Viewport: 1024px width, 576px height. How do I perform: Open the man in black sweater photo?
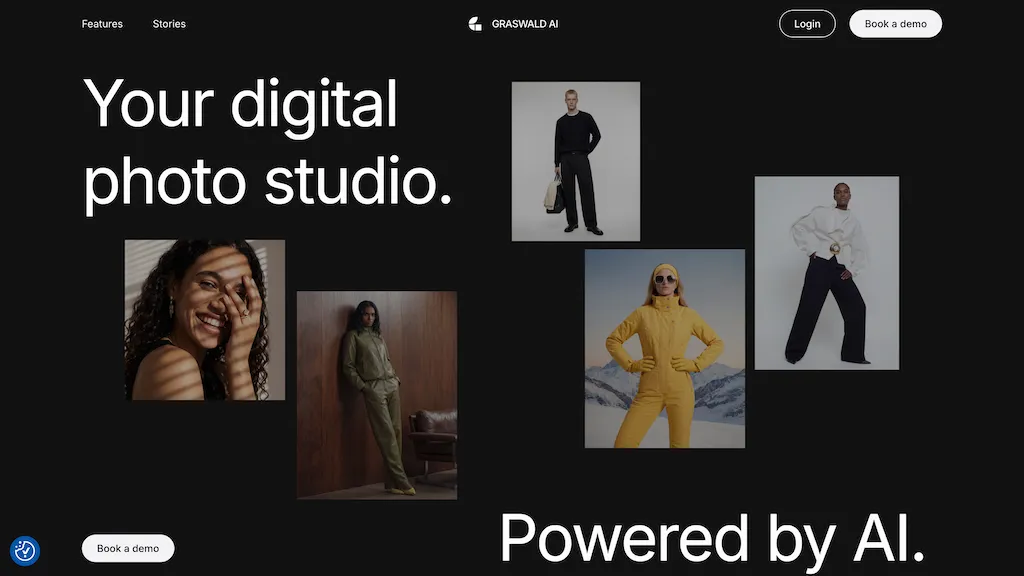(x=575, y=161)
